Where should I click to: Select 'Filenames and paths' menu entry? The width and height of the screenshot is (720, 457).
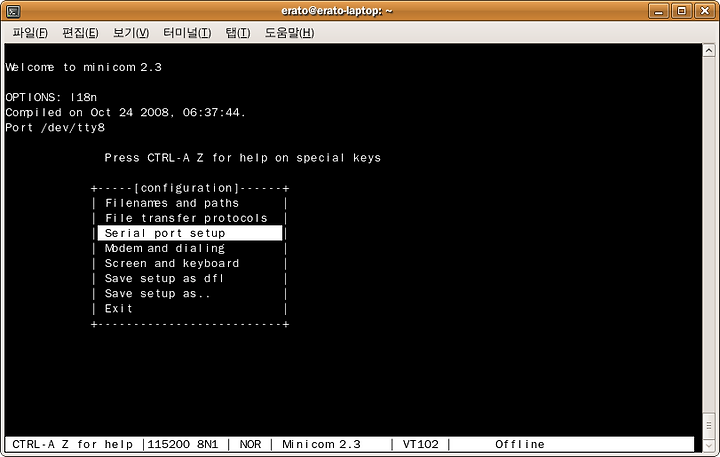tap(172, 203)
